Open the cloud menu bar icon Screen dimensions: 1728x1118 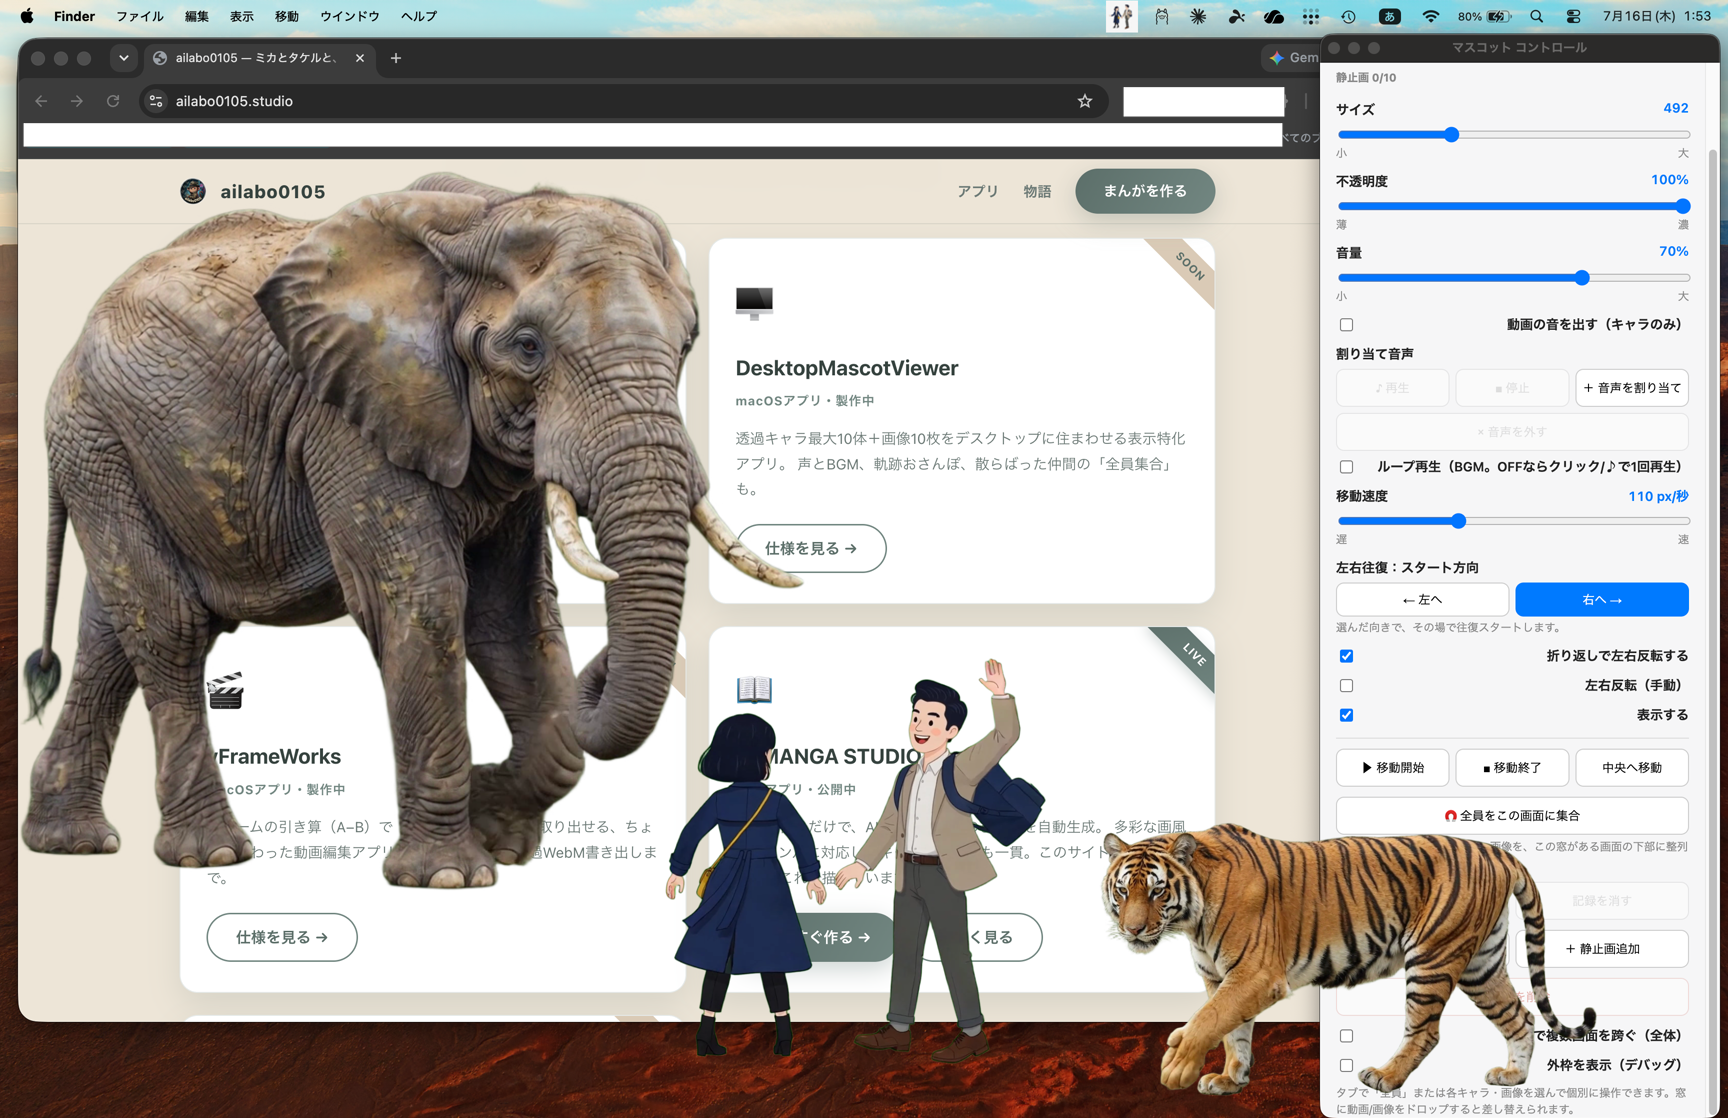1273,16
